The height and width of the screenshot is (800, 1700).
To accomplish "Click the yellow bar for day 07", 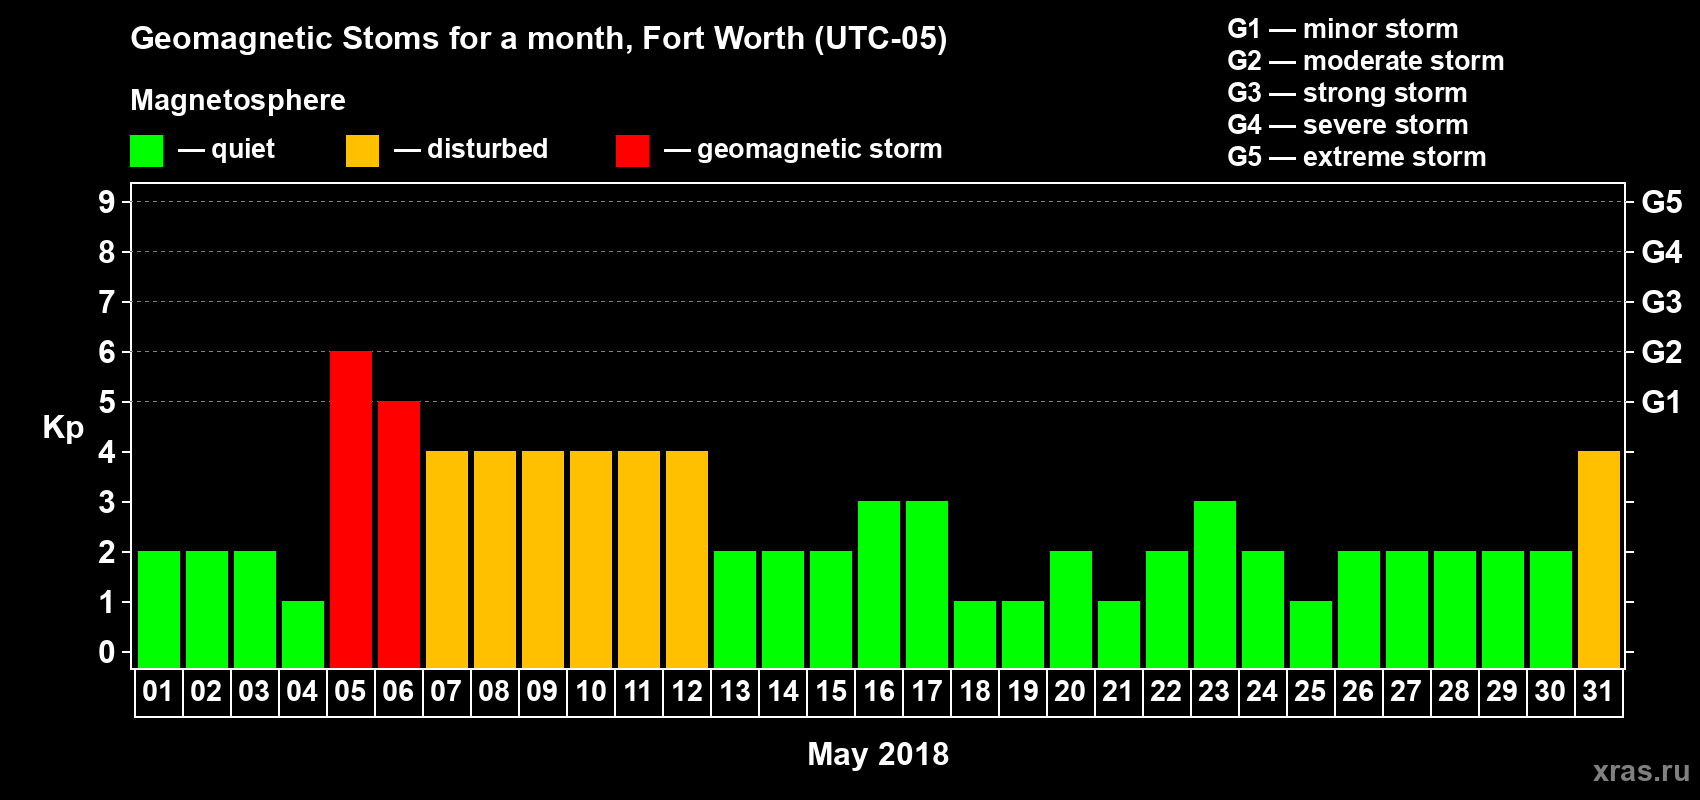I will coord(447,559).
